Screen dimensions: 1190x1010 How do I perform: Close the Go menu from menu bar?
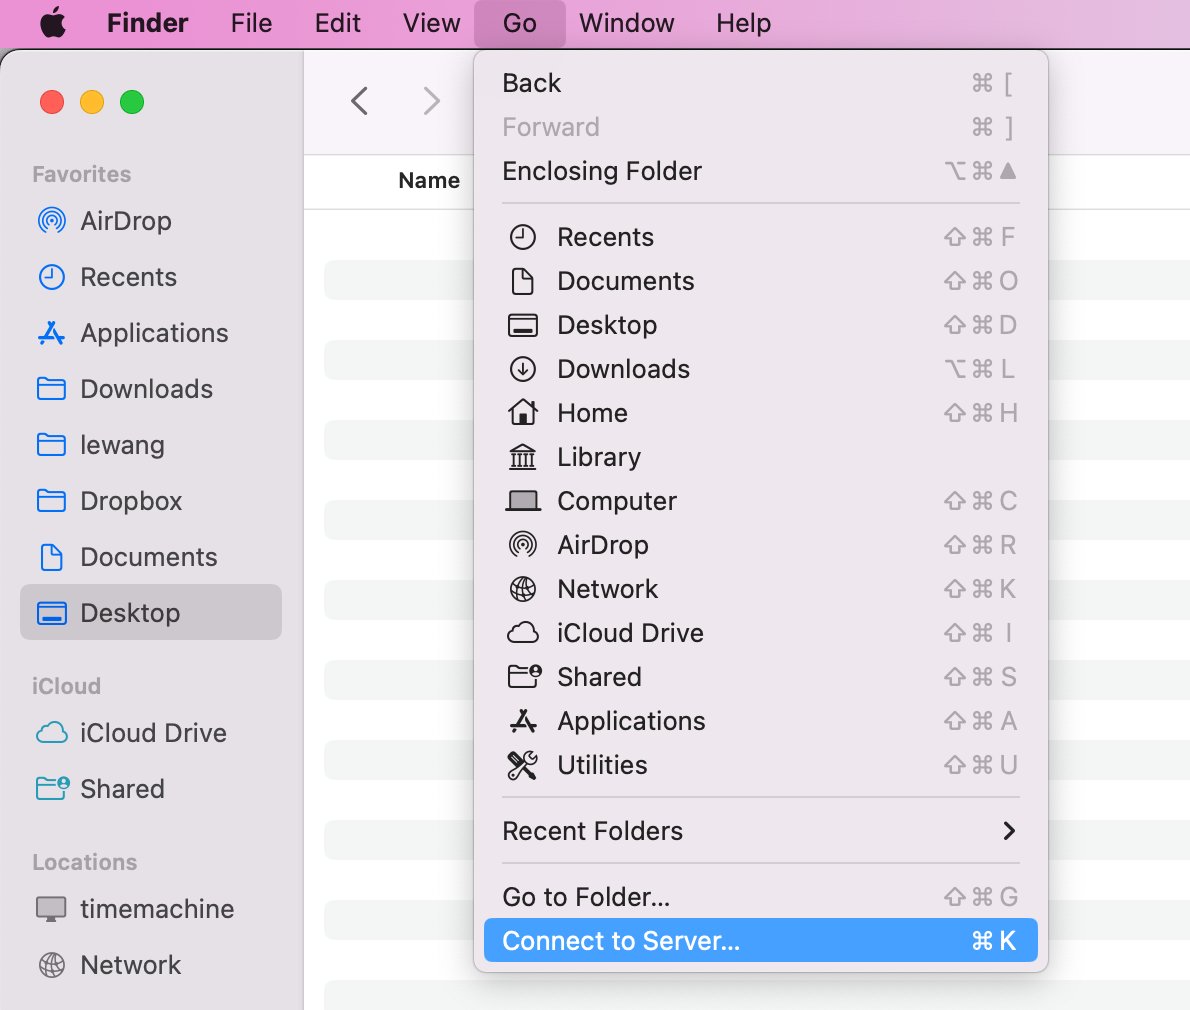[x=520, y=23]
